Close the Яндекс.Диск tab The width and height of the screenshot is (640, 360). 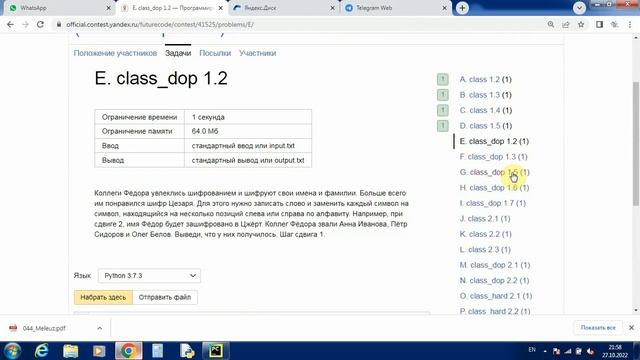tap(332, 8)
